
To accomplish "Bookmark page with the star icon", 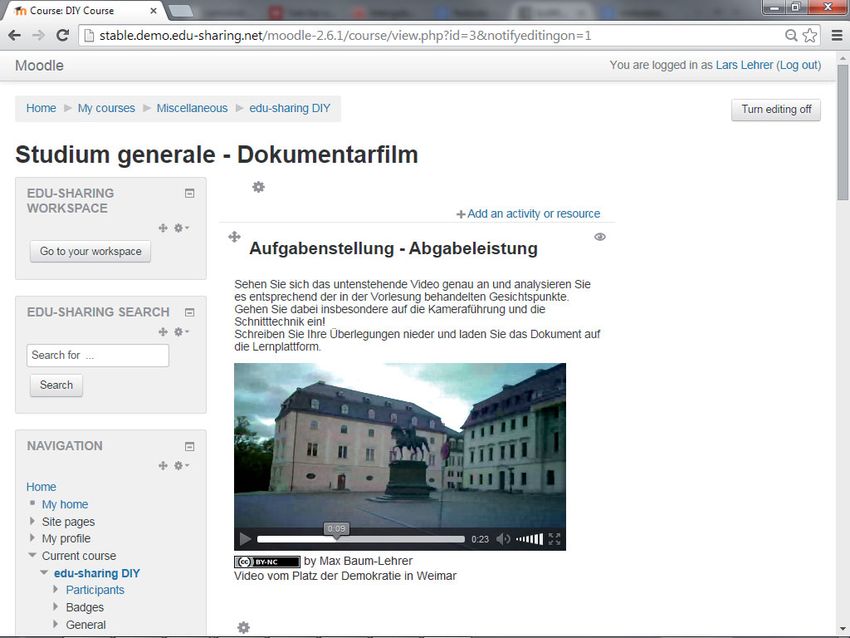I will (810, 35).
